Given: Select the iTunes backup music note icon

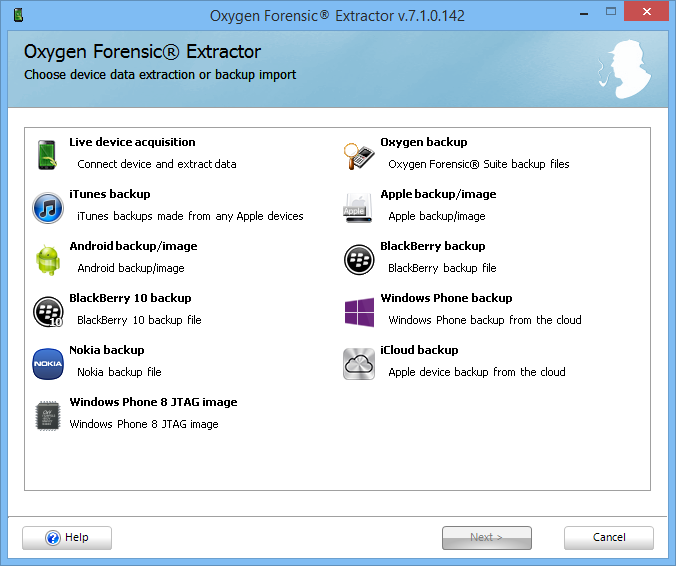Looking at the screenshot, I should [x=48, y=208].
